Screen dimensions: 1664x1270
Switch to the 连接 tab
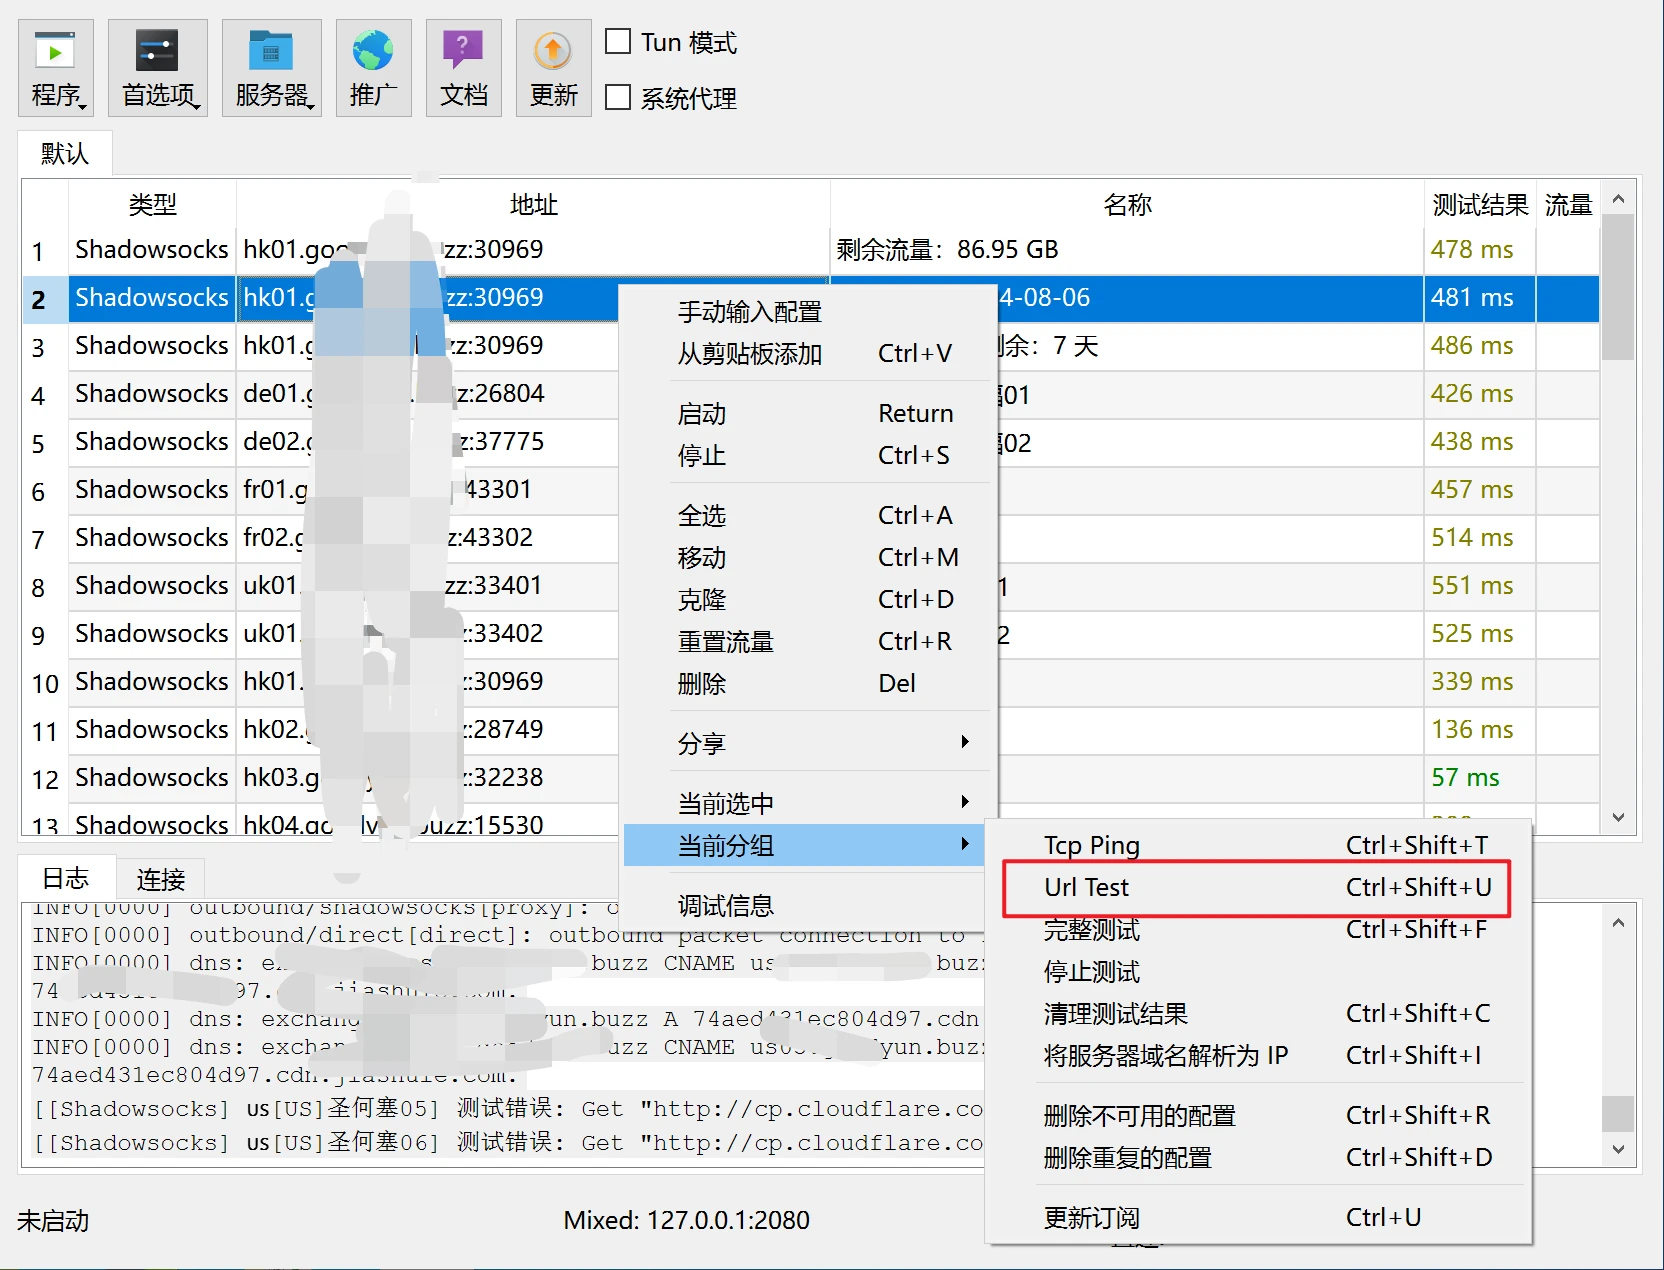pyautogui.click(x=161, y=879)
